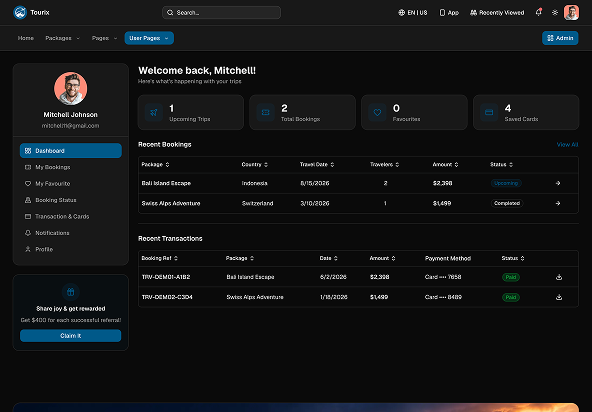The width and height of the screenshot is (592, 412).
Task: Follow the View All bookings link
Action: (567, 145)
